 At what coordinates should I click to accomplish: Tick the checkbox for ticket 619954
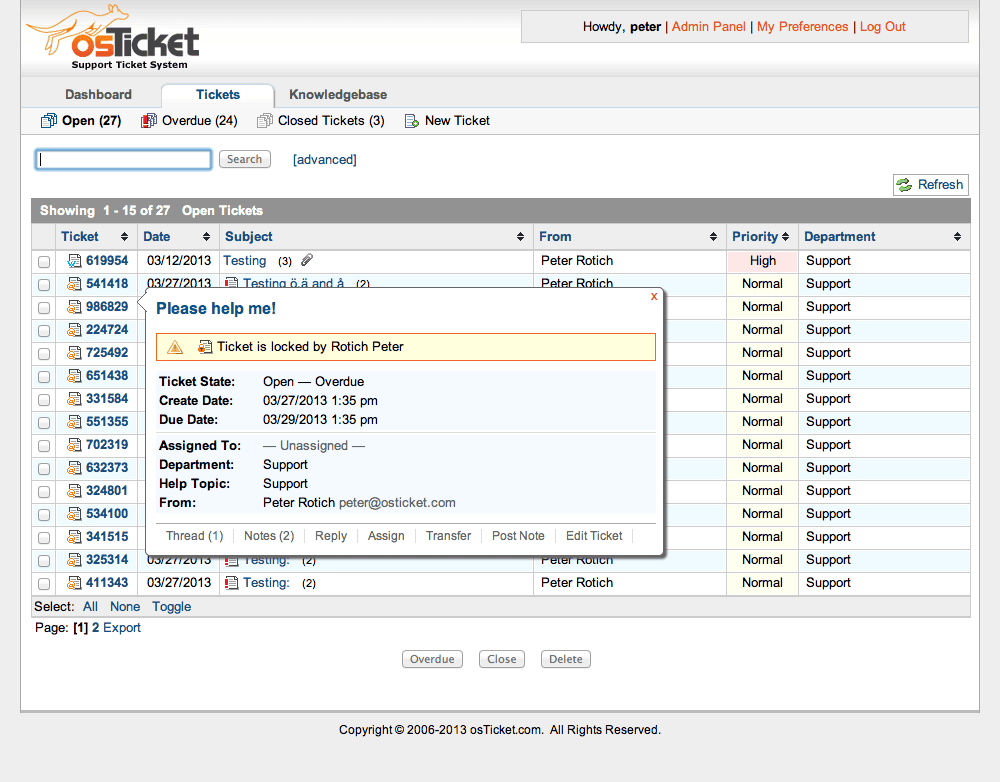pyautogui.click(x=44, y=262)
